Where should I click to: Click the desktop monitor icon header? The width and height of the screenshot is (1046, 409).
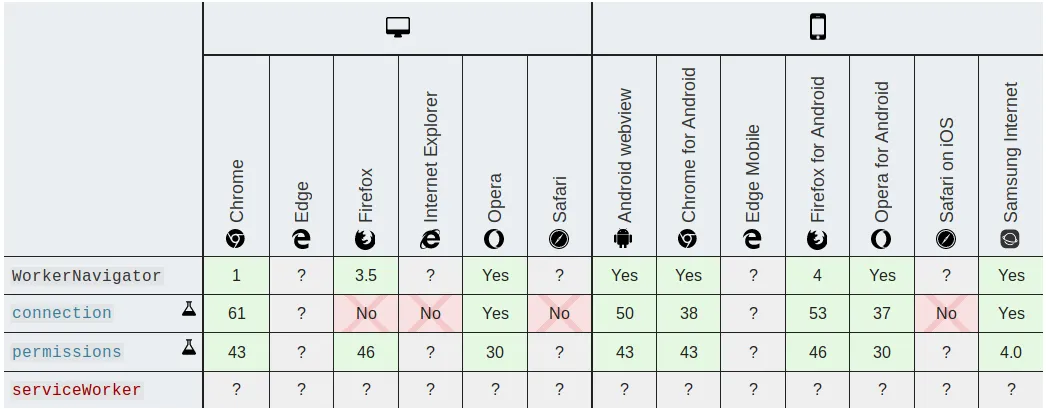coord(398,27)
